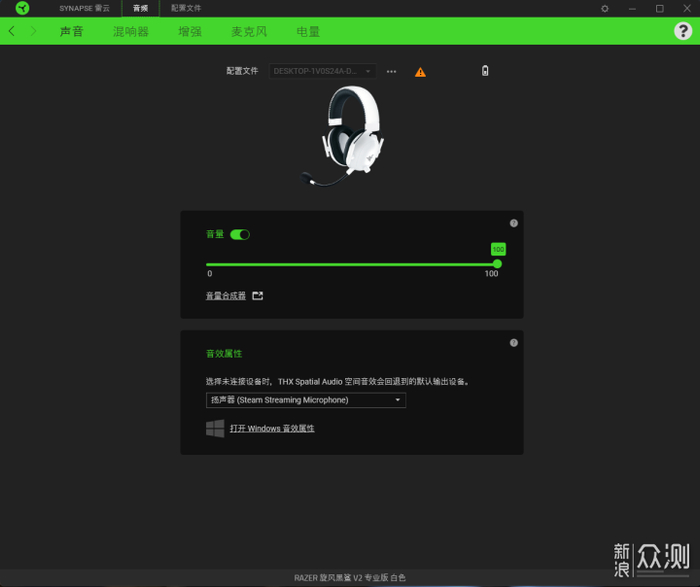Click the external open icon beside 音量合成器

pyautogui.click(x=258, y=296)
